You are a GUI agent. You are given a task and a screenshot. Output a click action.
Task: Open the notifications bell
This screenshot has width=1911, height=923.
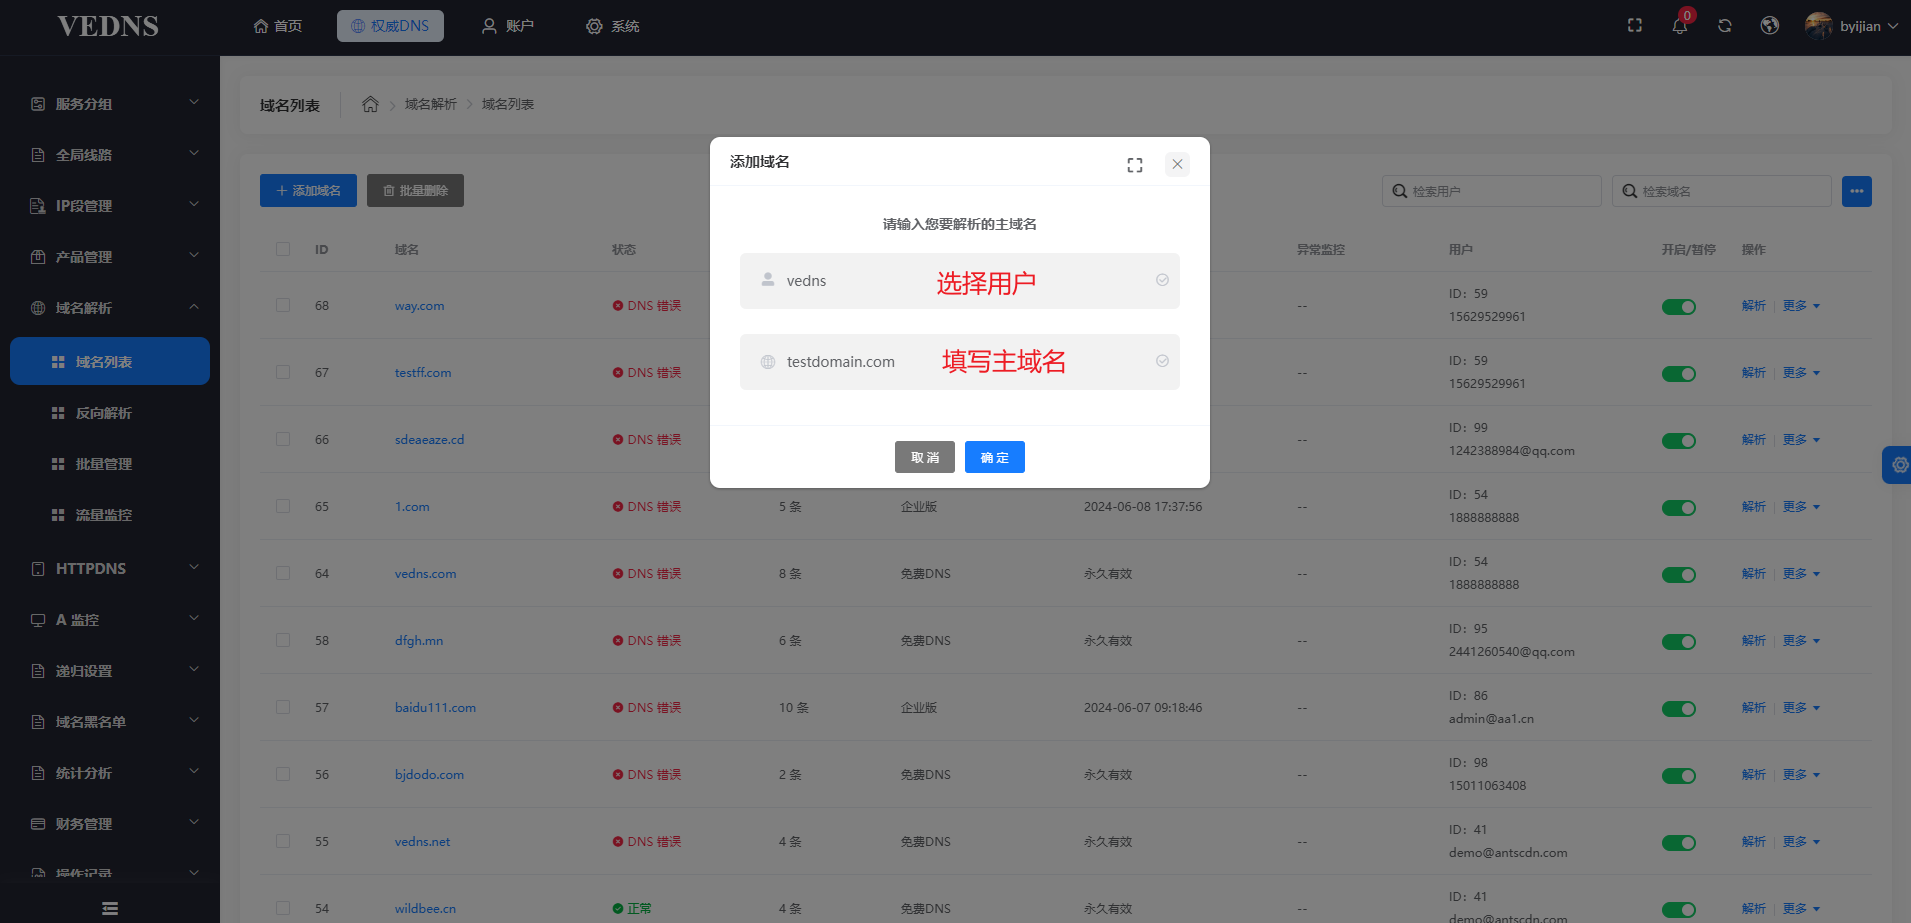(1680, 26)
